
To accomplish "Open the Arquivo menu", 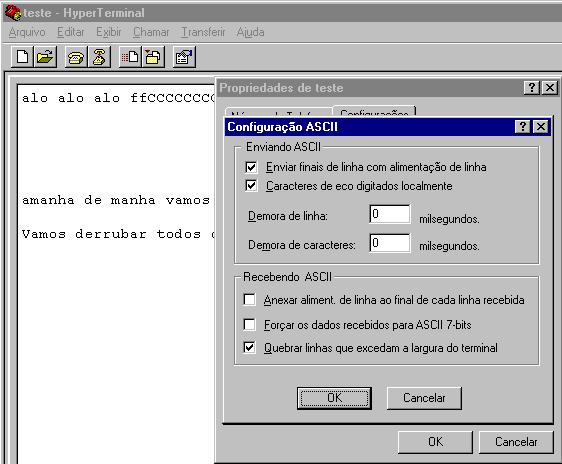I will click(27, 32).
